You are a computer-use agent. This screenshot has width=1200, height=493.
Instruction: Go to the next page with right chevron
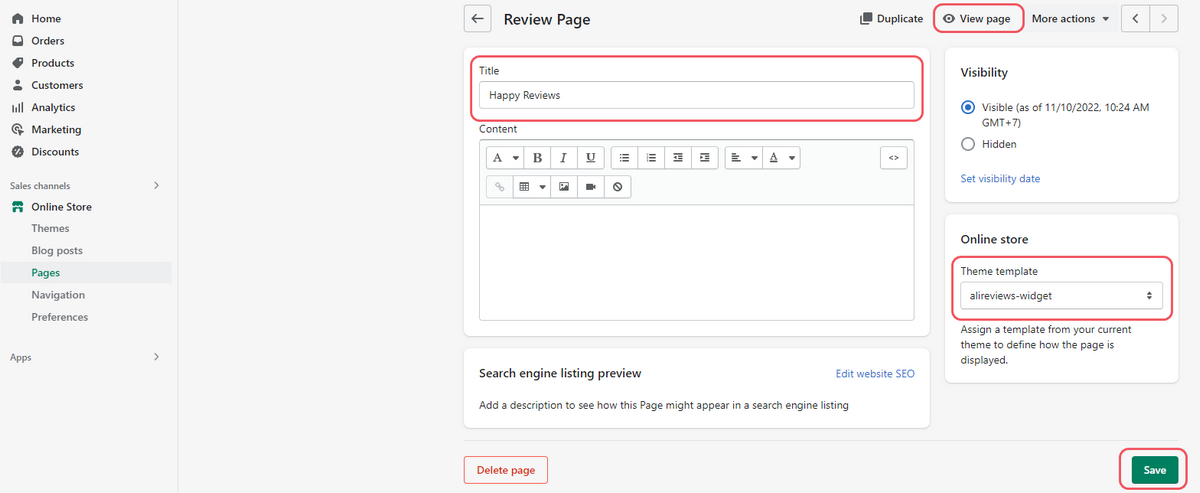(x=1163, y=19)
